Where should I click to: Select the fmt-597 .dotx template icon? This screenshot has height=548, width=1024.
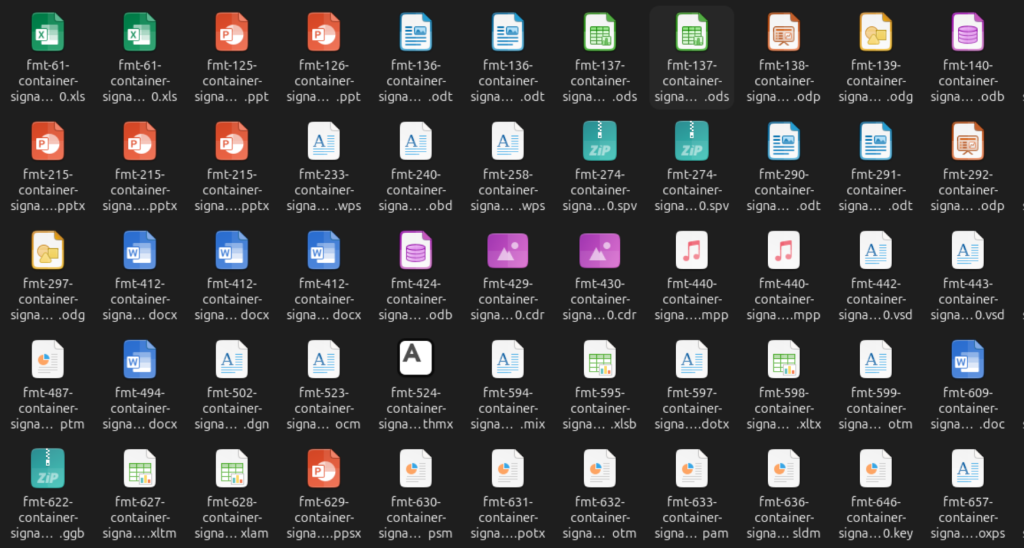pos(692,359)
